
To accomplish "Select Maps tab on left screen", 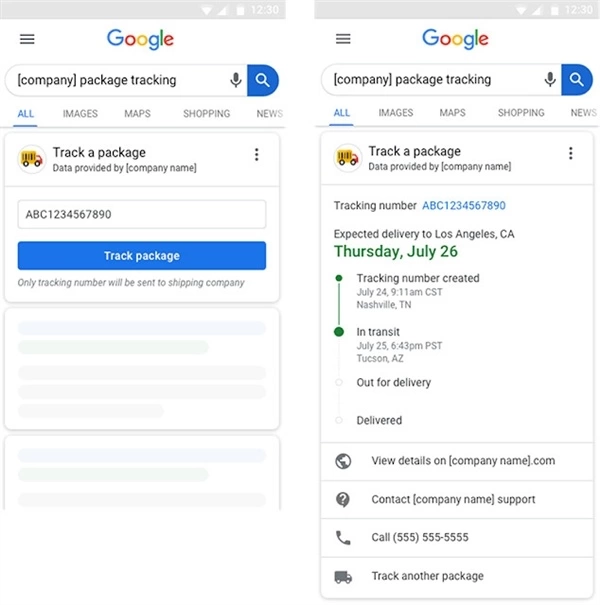I will pyautogui.click(x=137, y=114).
